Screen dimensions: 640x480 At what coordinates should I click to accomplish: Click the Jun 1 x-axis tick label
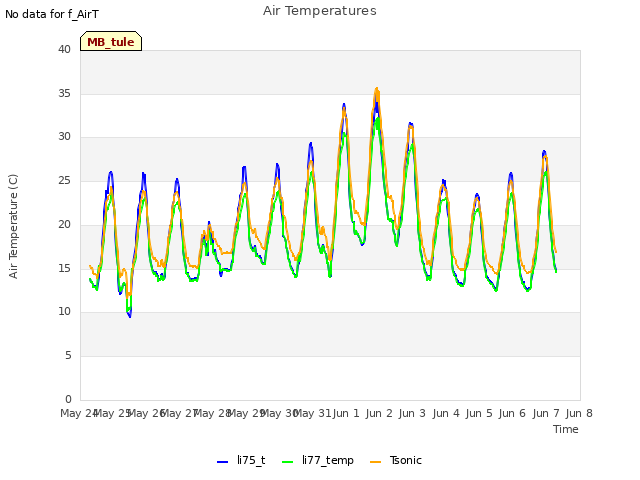(346, 413)
